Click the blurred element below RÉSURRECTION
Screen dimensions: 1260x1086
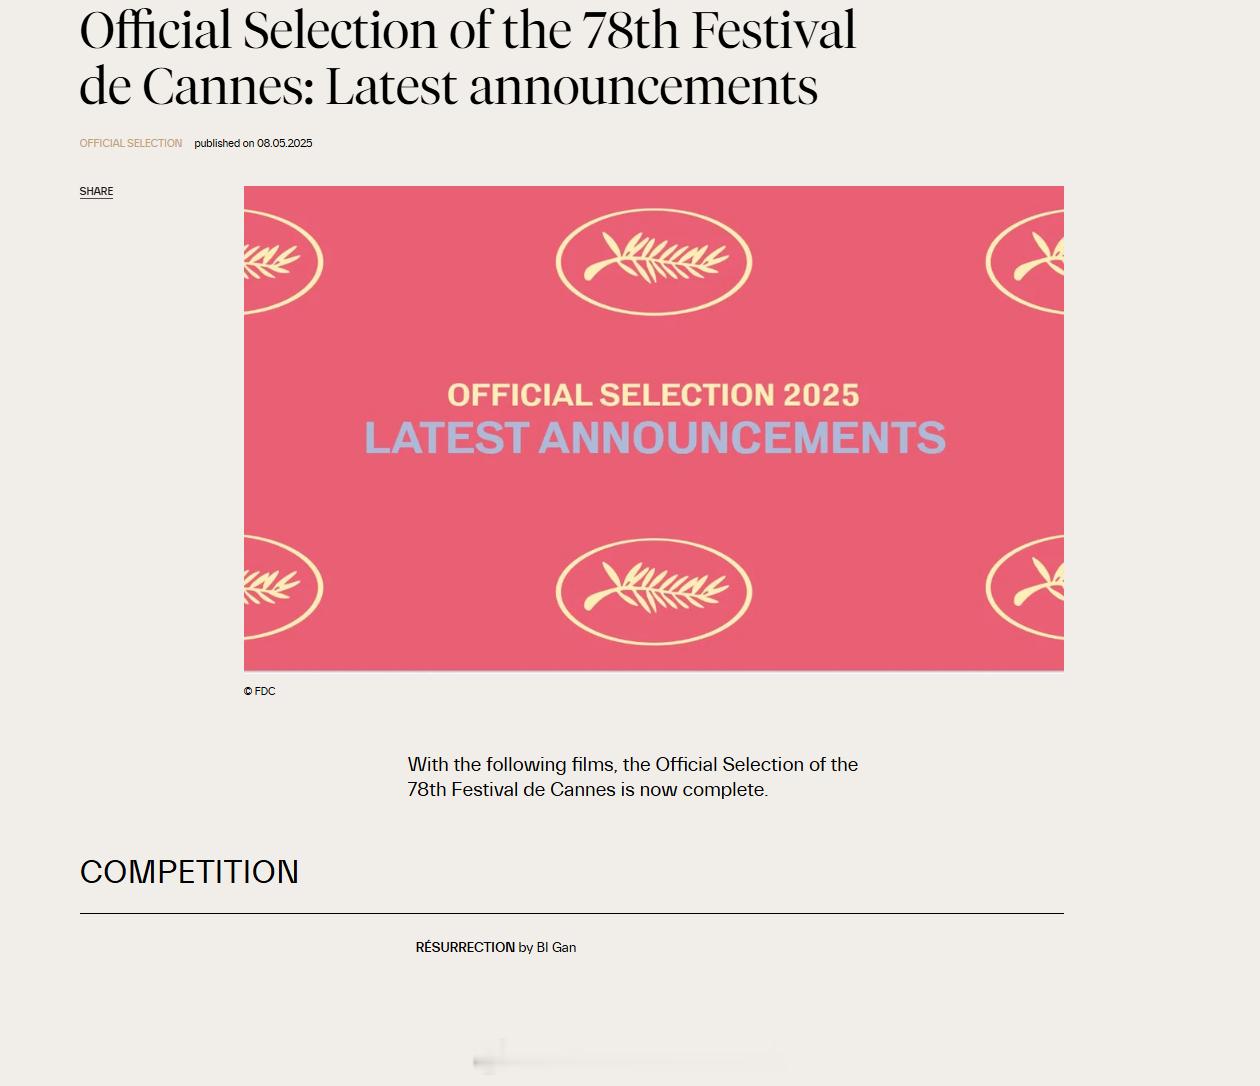(x=625, y=1059)
